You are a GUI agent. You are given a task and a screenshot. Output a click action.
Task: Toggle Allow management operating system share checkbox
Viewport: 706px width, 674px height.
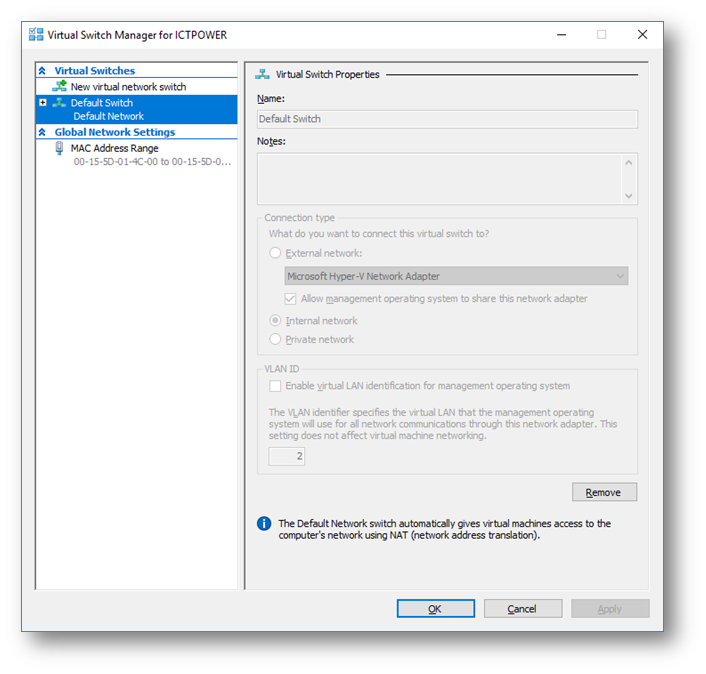pyautogui.click(x=290, y=299)
